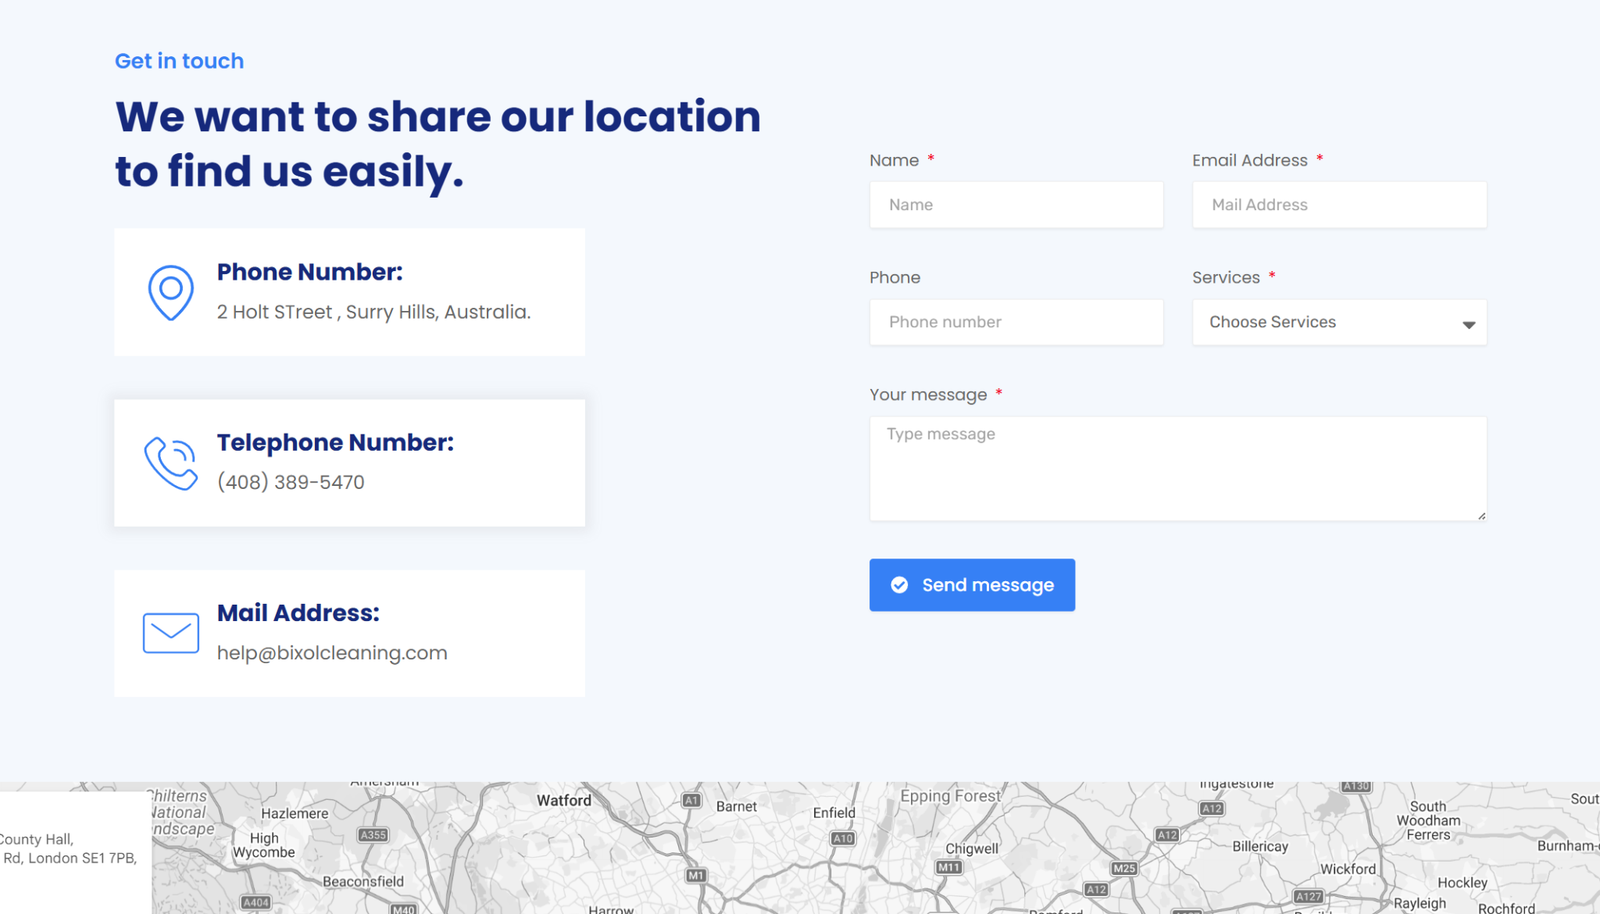
Task: Click the location pin icon
Action: (x=171, y=292)
